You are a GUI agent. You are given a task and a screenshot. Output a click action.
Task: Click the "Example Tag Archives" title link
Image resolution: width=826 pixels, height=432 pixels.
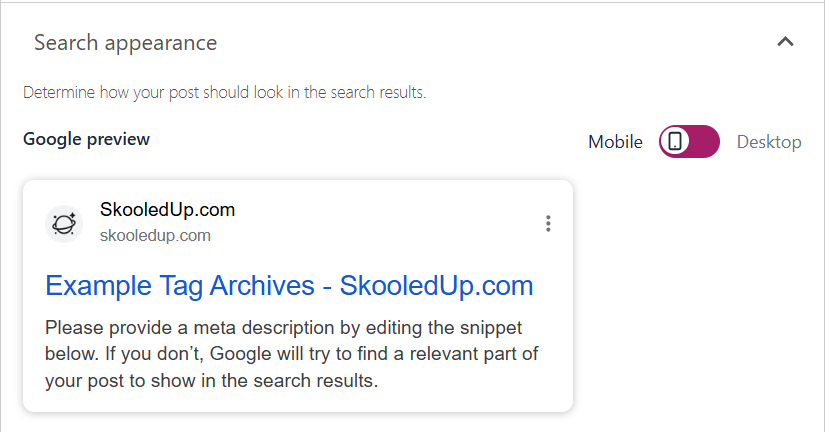click(x=185, y=286)
